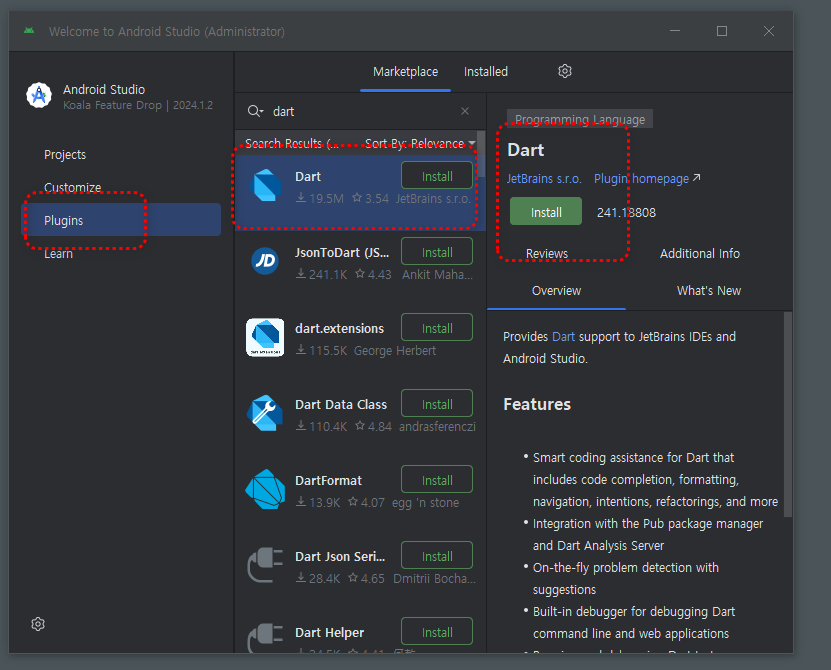Open the Plugin homepage link
The height and width of the screenshot is (670, 831).
[x=642, y=178]
